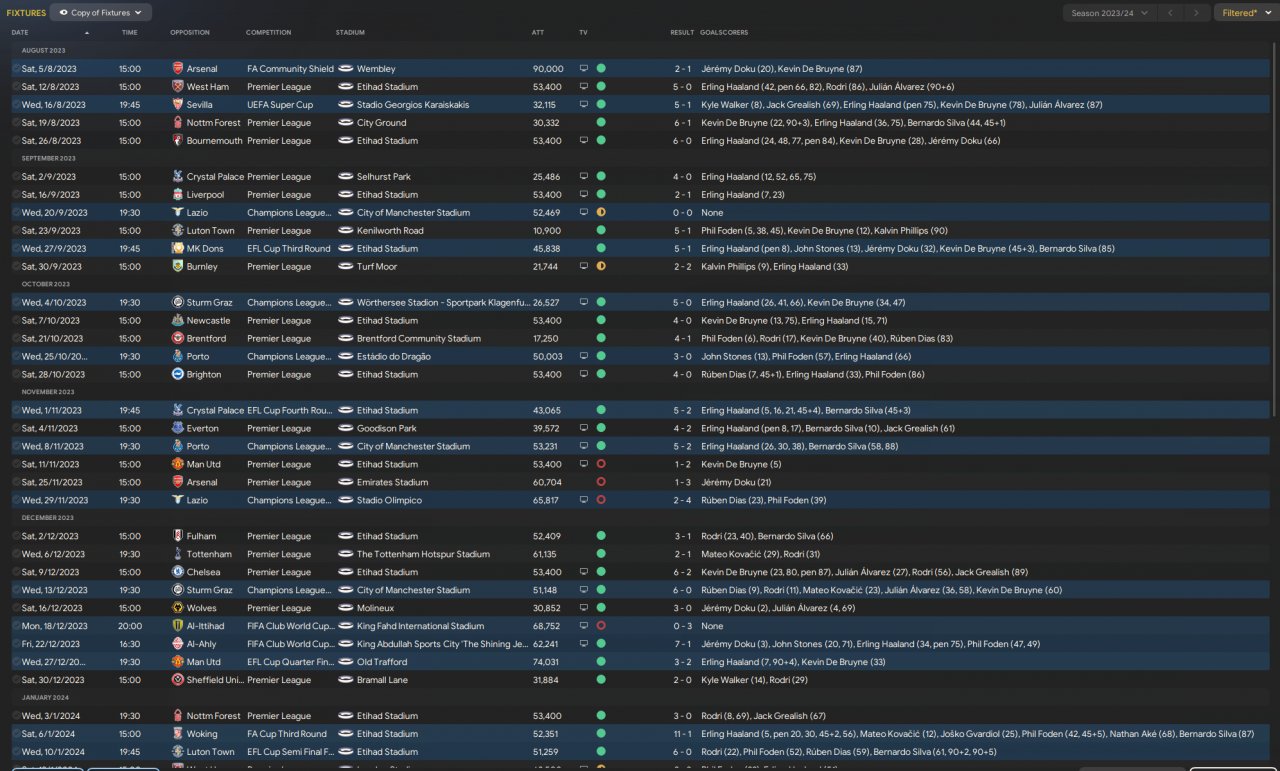Click the Tottenham club badge
The height and width of the screenshot is (771, 1280).
[178, 555]
